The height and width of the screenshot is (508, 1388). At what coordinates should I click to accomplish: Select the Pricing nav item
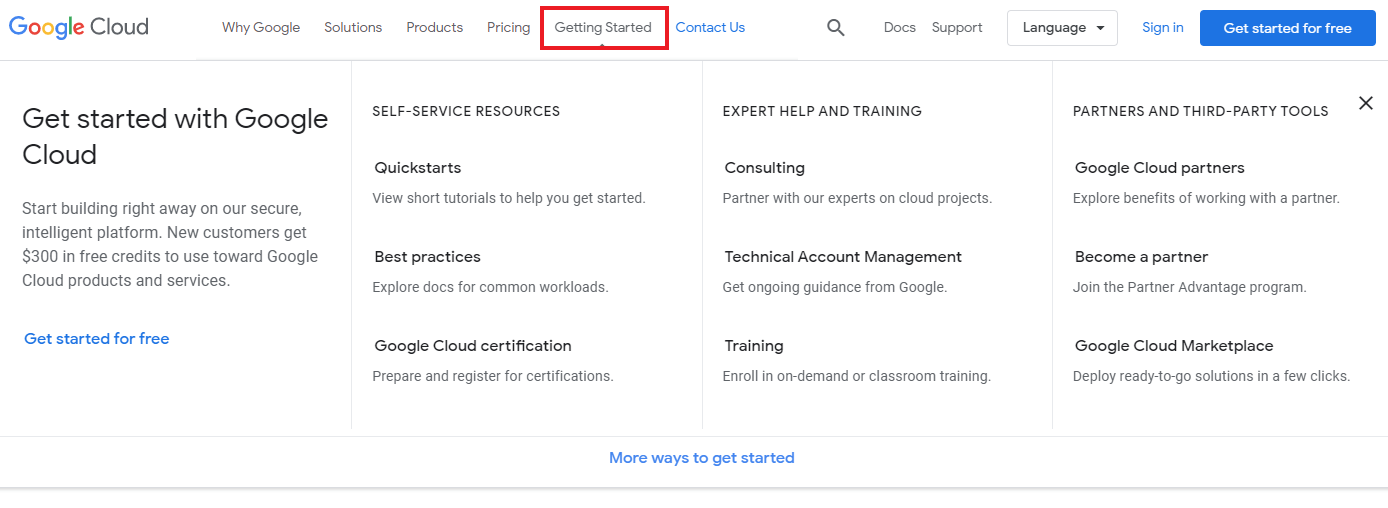coord(509,28)
